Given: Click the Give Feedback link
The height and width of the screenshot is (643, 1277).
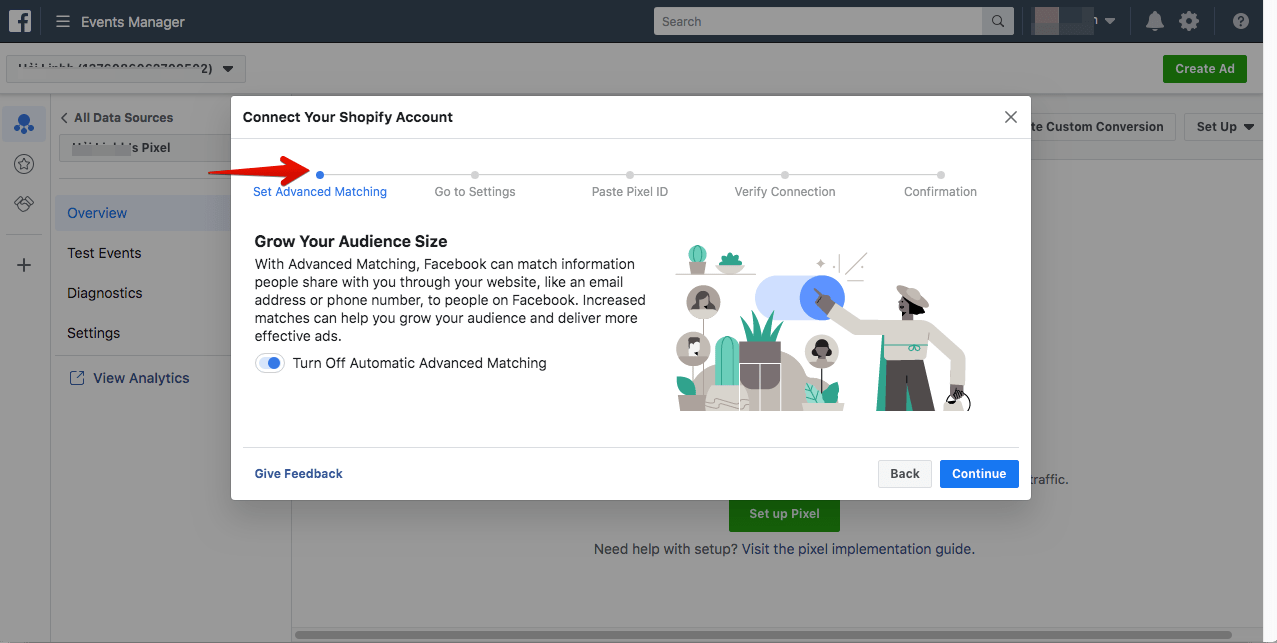Looking at the screenshot, I should coord(299,474).
